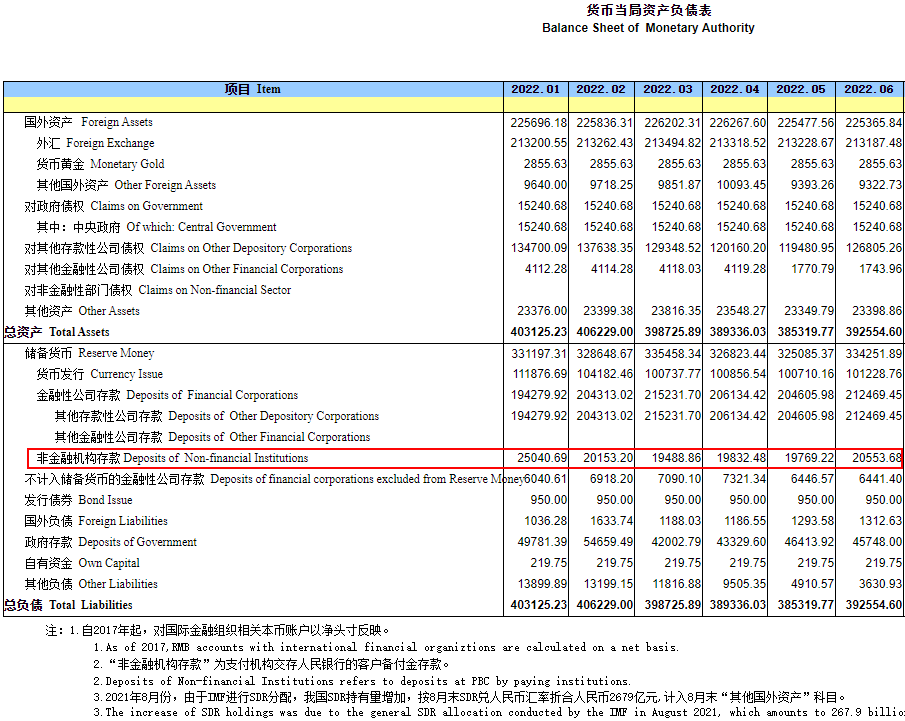Select Claims on Depository Corporations value 134700.09
The height and width of the screenshot is (721, 905).
539,248
